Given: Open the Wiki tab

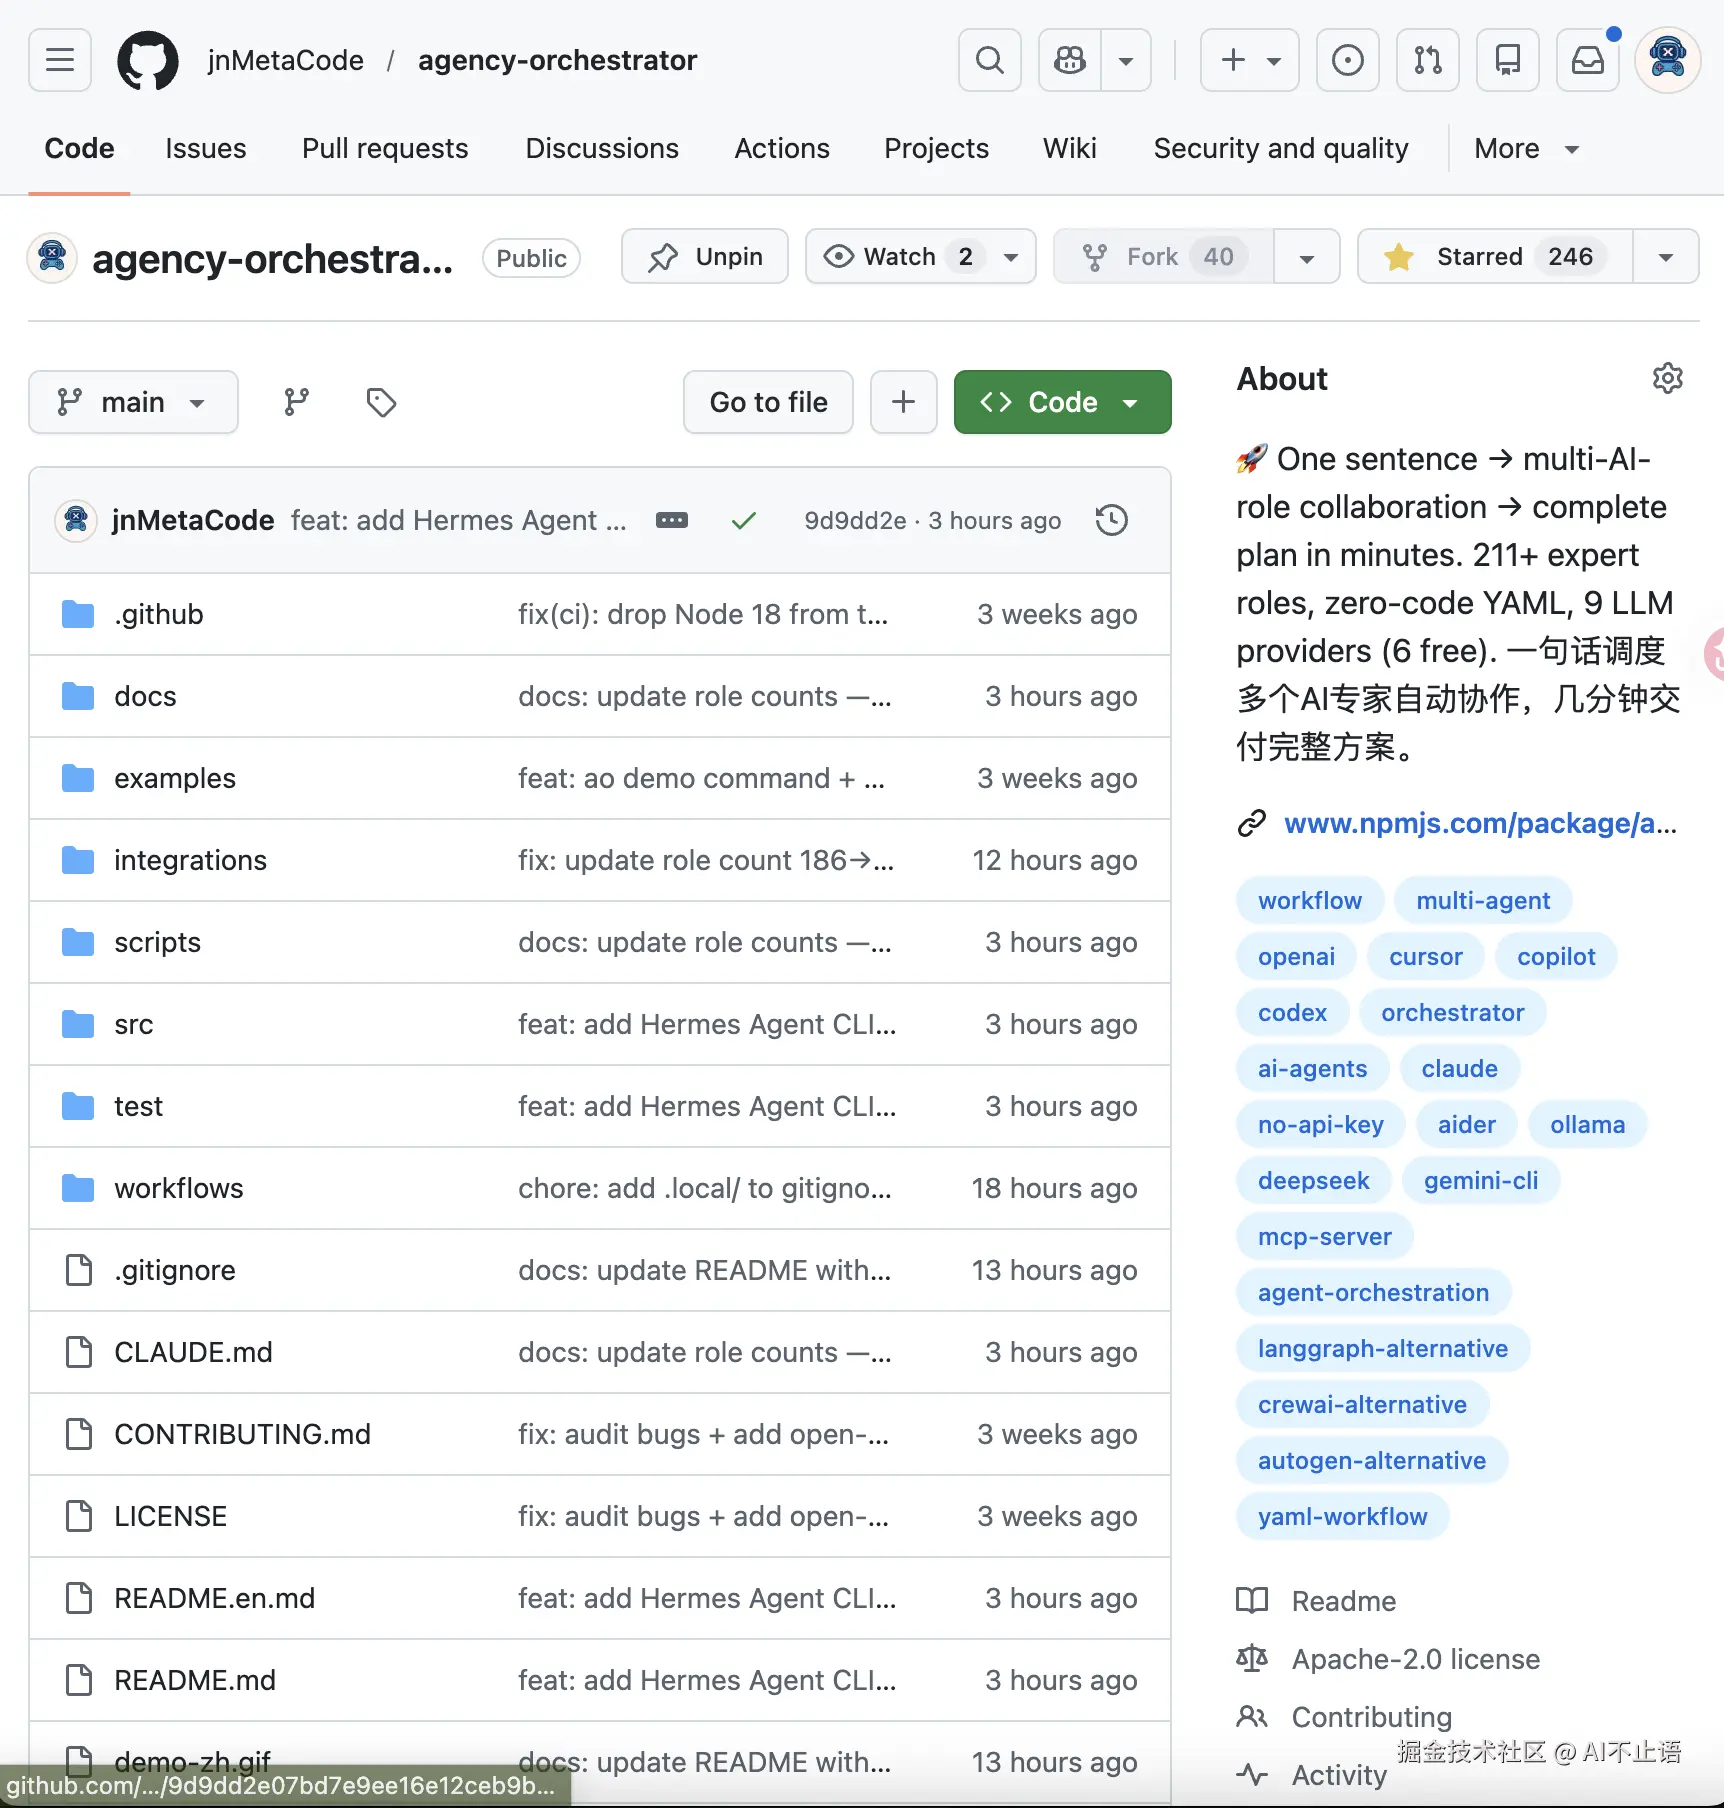Looking at the screenshot, I should [1070, 149].
